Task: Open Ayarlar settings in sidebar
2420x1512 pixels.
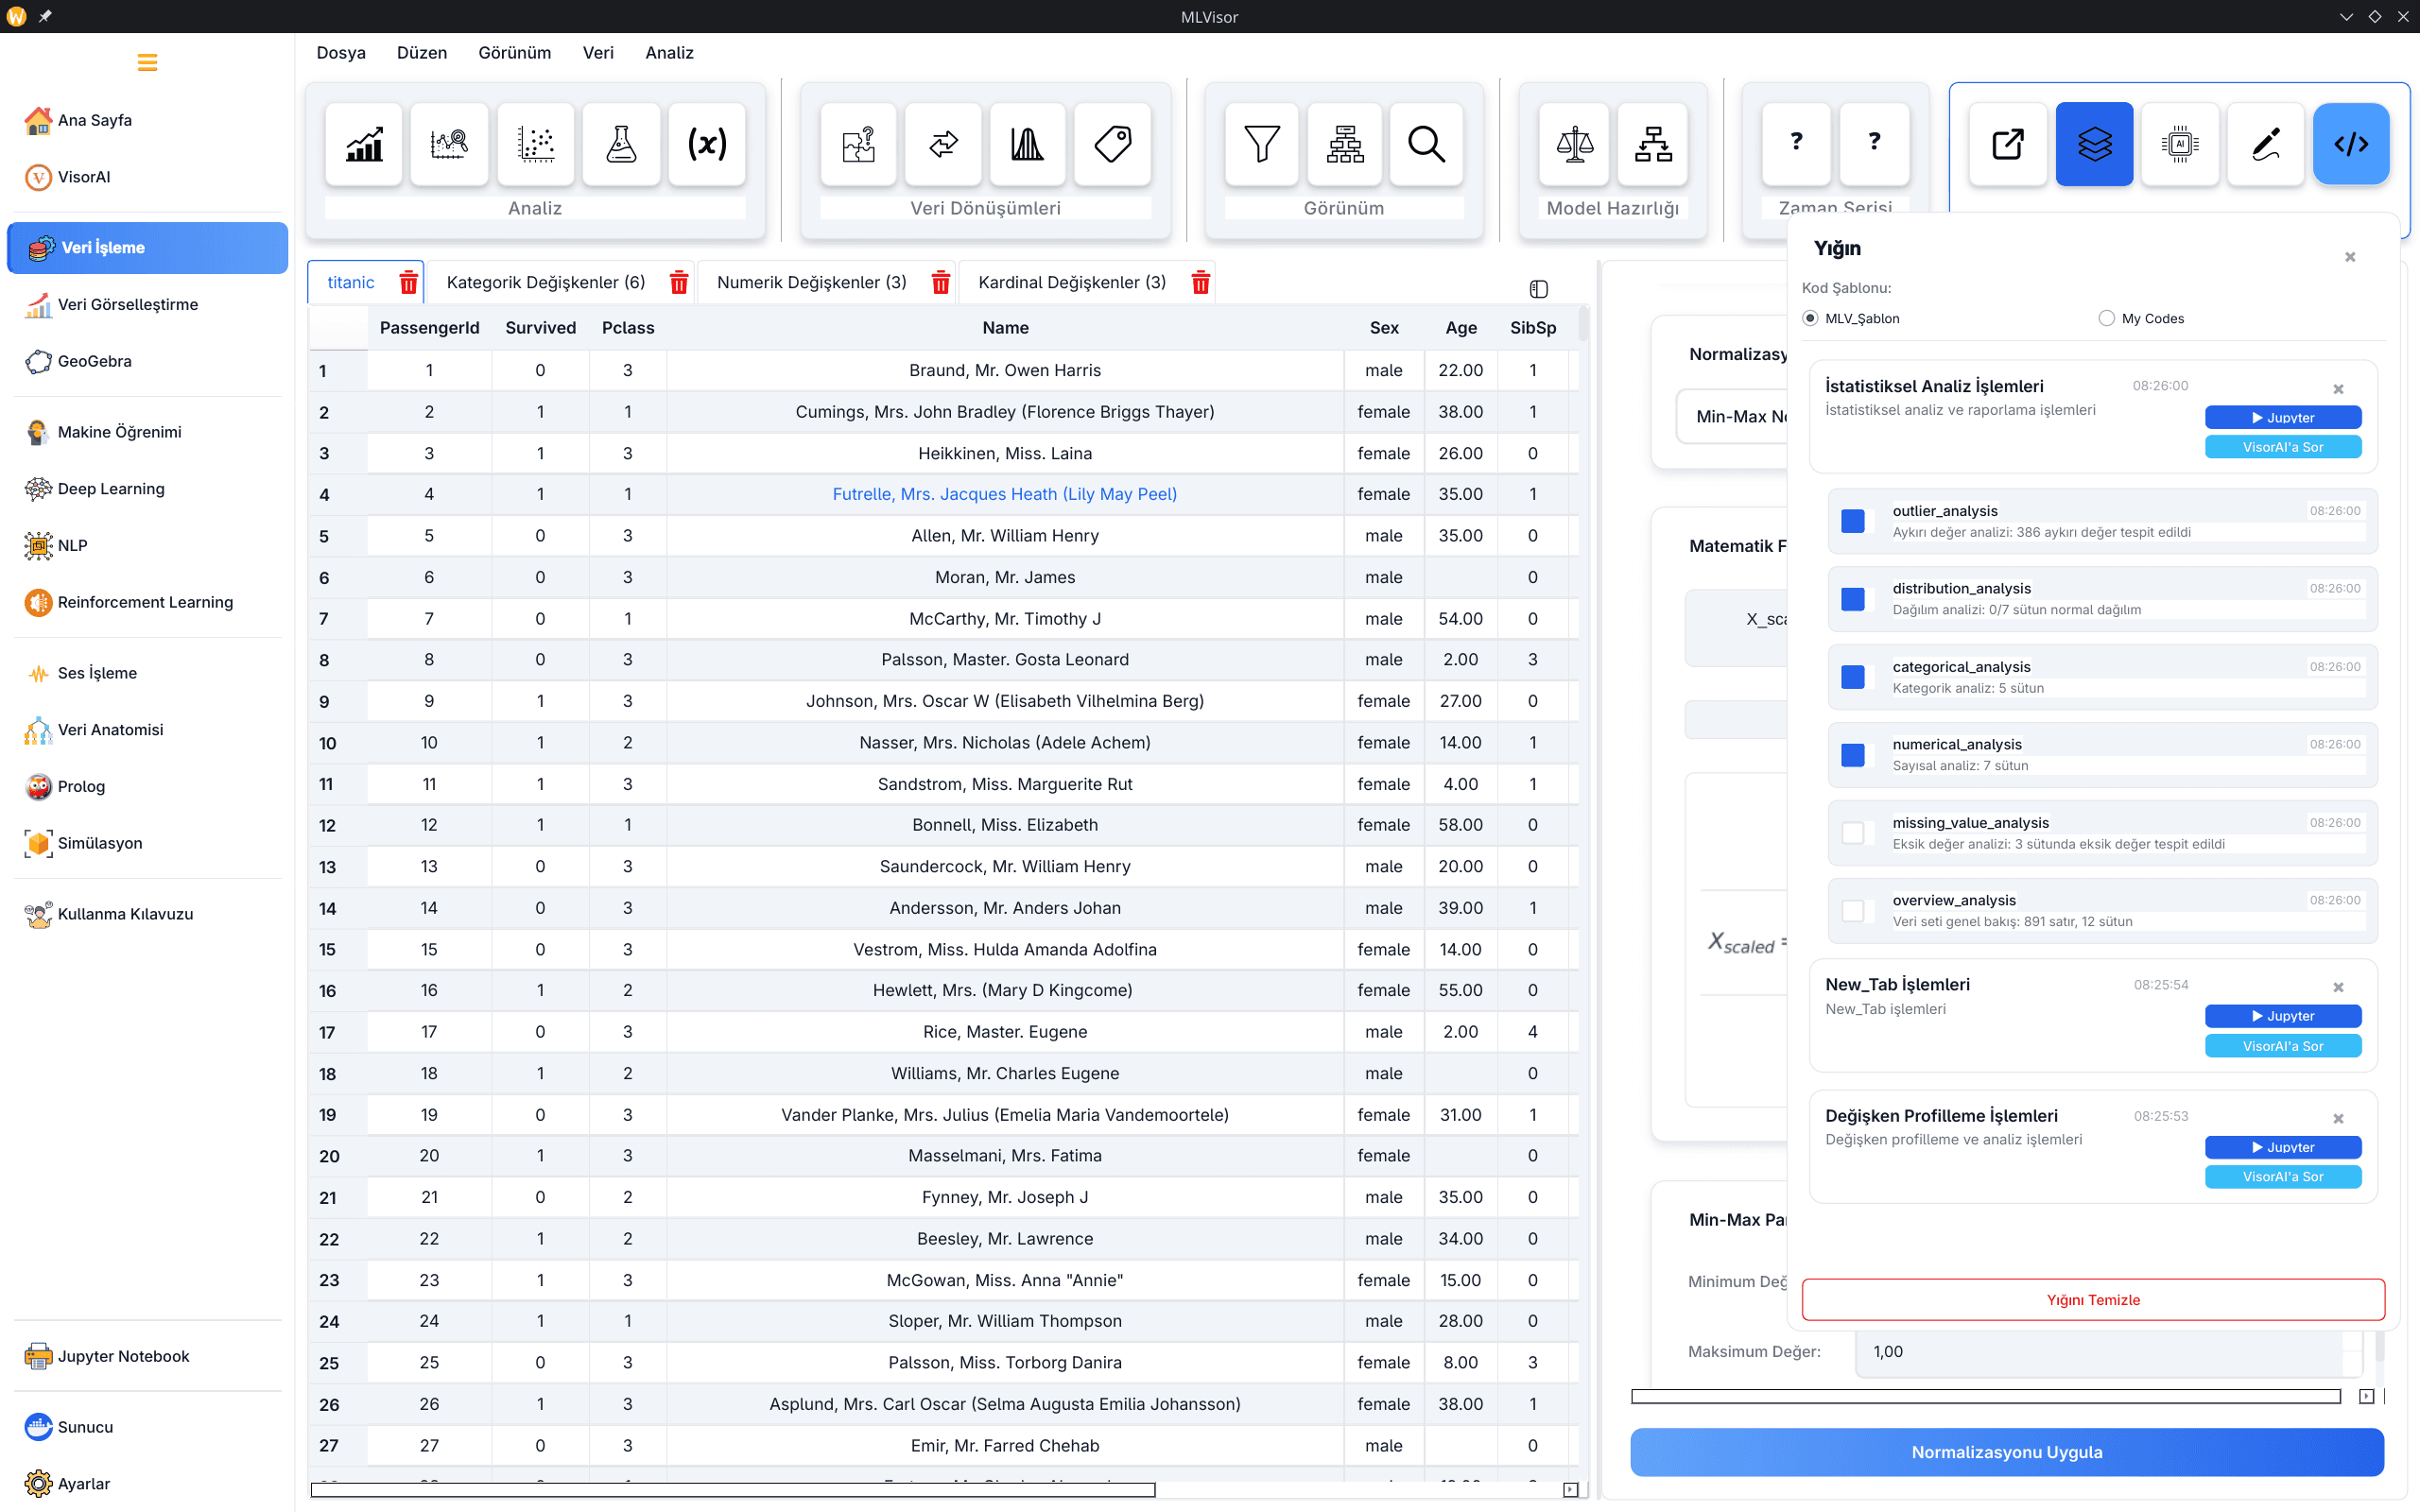Action: (x=147, y=1484)
